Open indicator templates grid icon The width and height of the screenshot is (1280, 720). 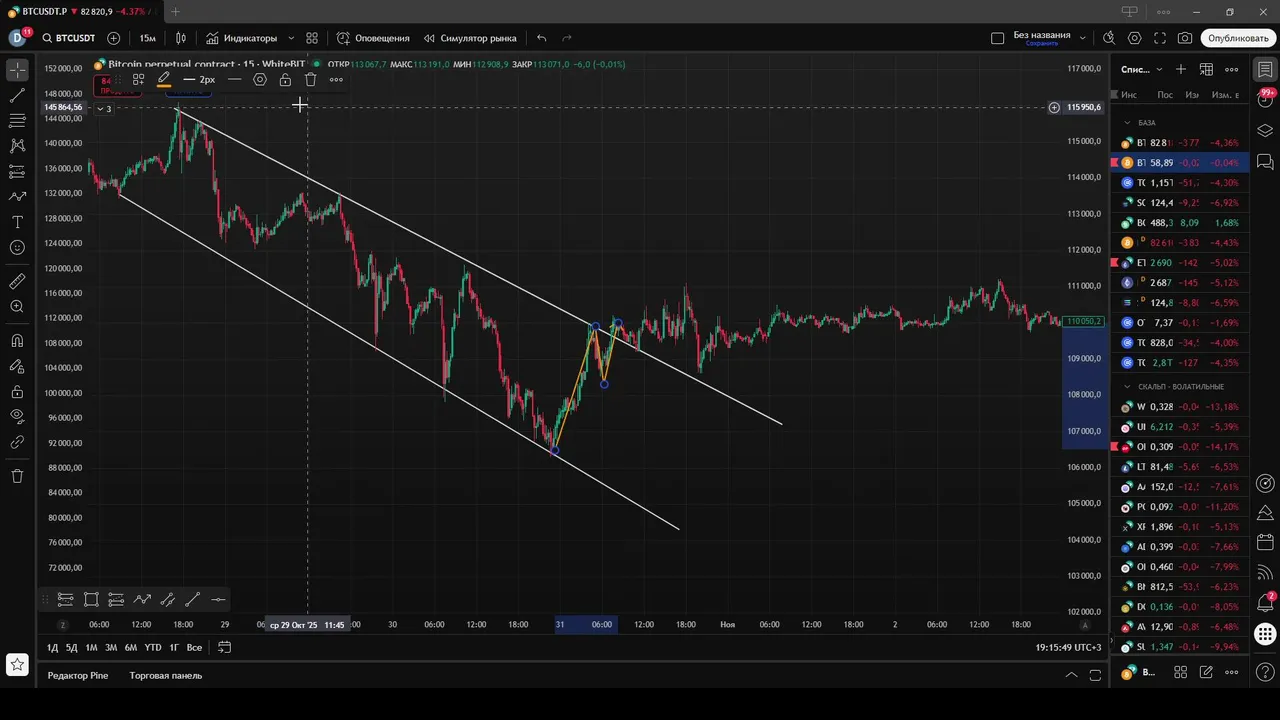312,38
